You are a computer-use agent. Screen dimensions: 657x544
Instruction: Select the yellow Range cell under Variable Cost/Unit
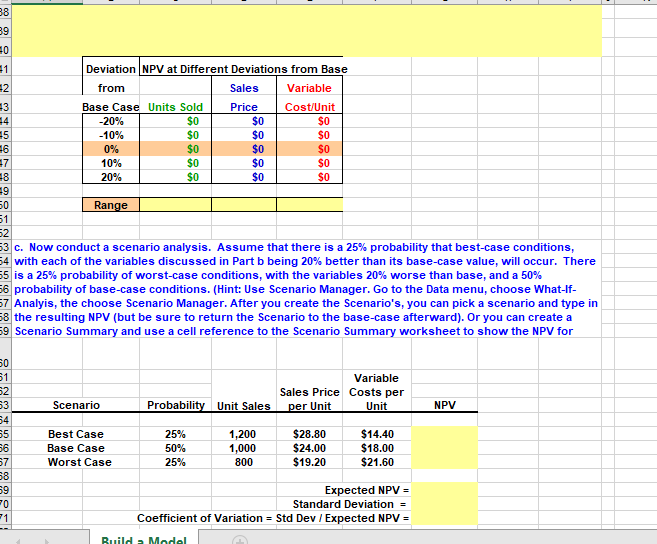click(x=310, y=205)
